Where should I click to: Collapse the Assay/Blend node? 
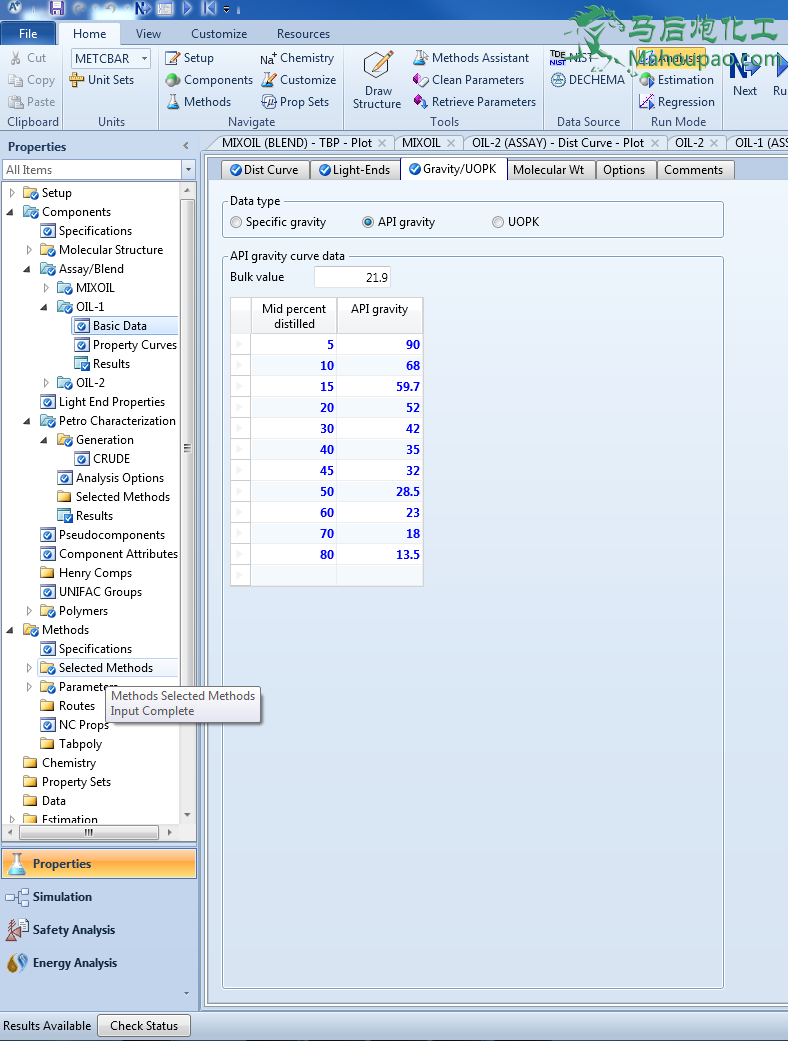click(27, 270)
